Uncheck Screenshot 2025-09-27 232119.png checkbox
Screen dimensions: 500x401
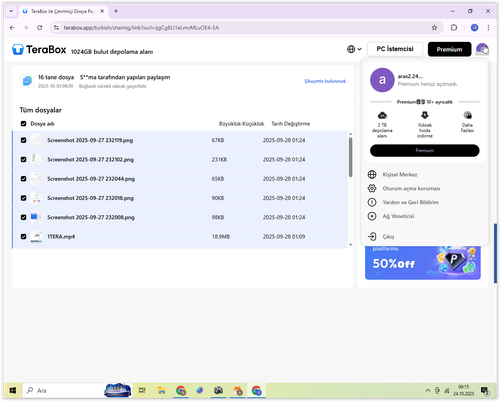click(23, 140)
